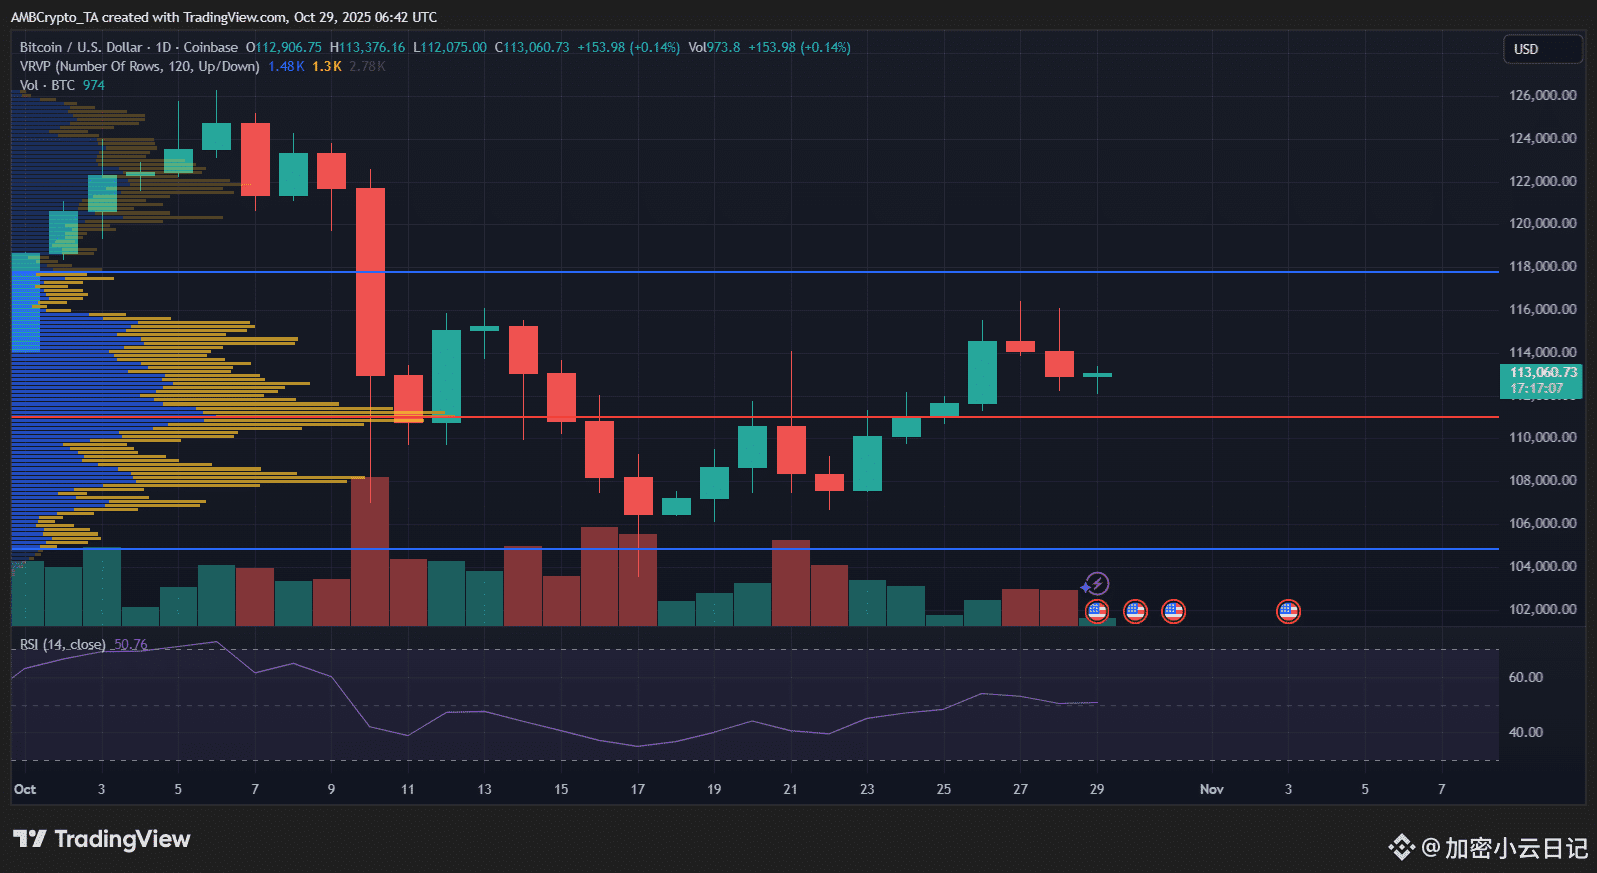This screenshot has width=1597, height=873.
Task: Click the RSI value 50.76
Action: click(130, 644)
